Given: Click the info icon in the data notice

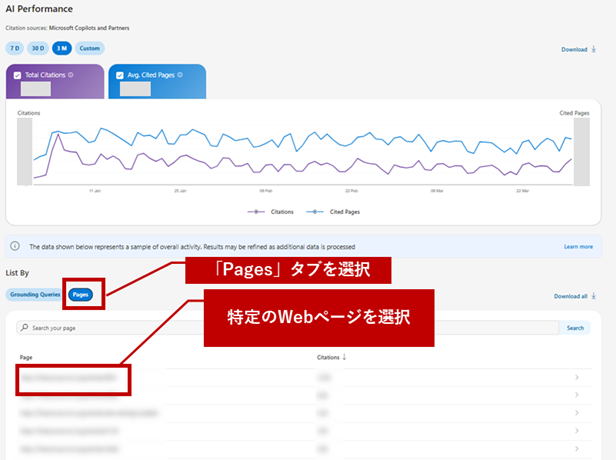Looking at the screenshot, I should 17,246.
